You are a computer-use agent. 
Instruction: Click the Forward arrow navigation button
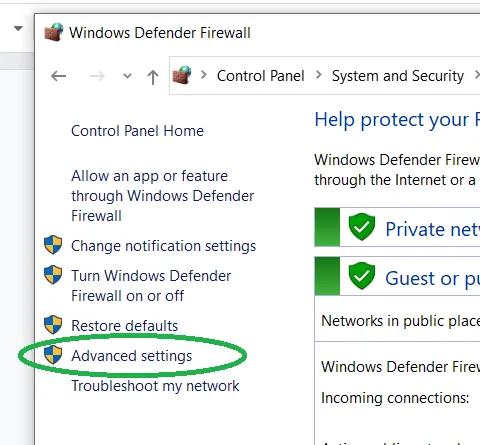coord(97,76)
